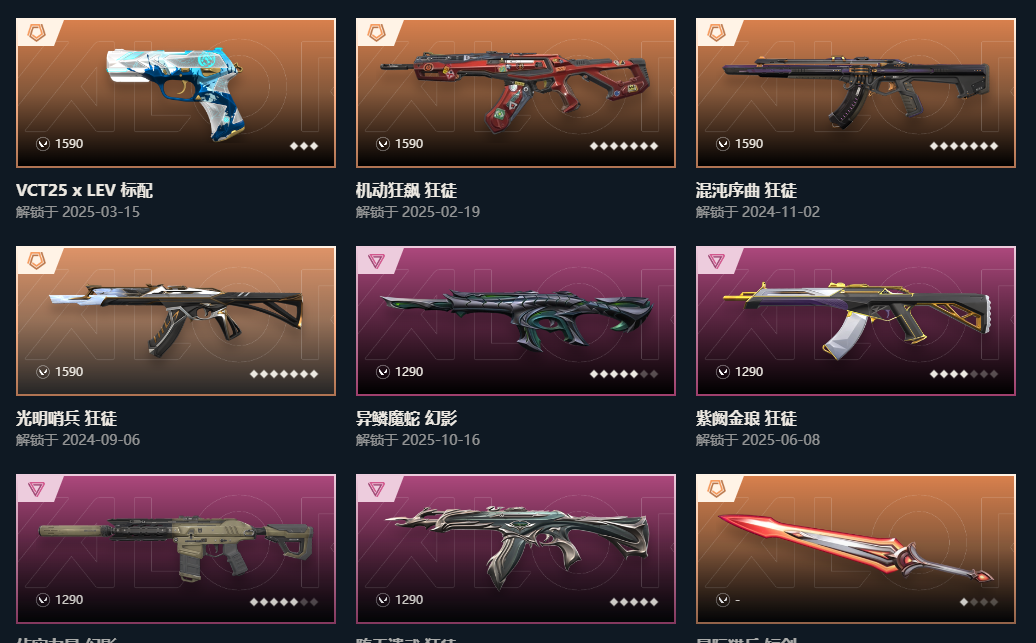Click the orange tier badge on VCT25 x LEV card
This screenshot has width=1036, height=643.
pos(37,32)
